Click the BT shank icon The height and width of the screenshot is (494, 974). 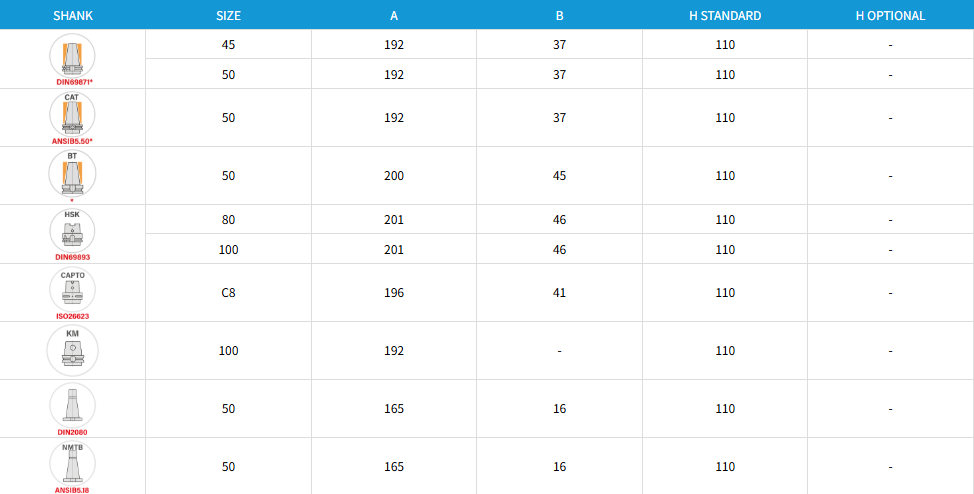pos(73,173)
